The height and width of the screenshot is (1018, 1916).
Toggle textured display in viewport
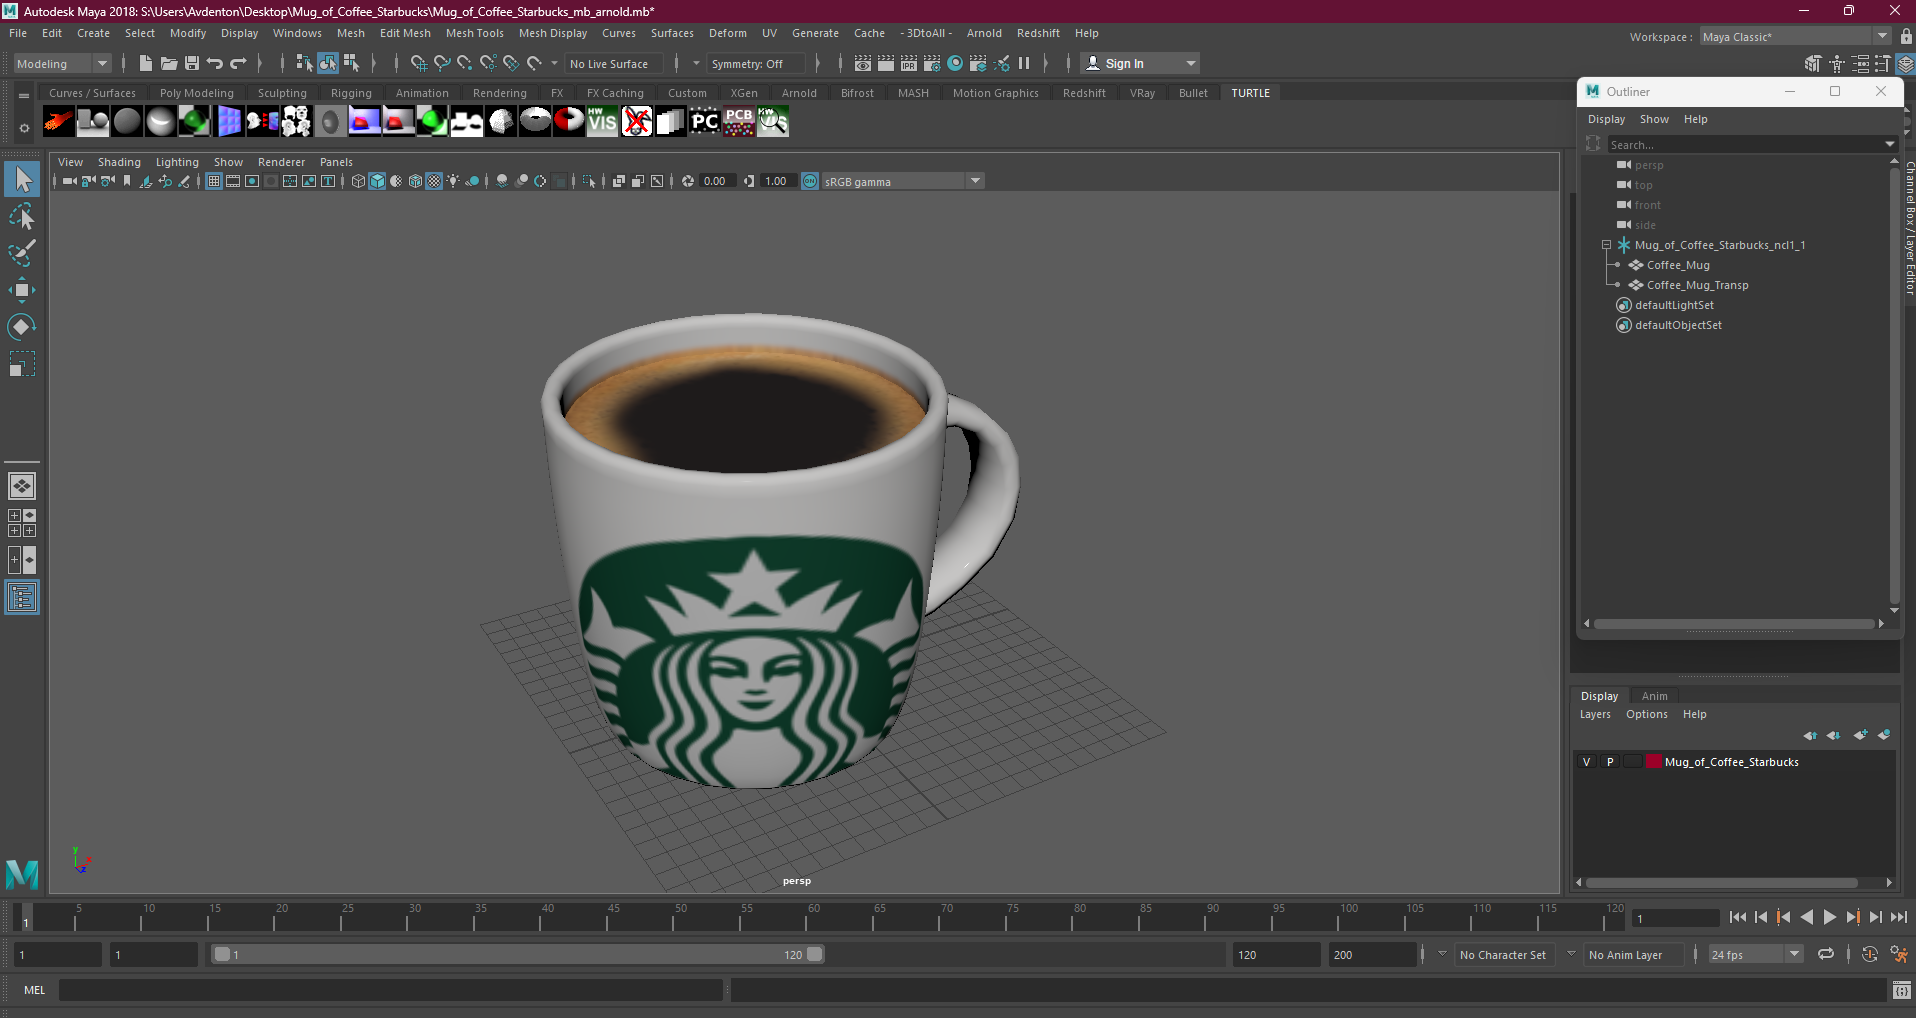pyautogui.click(x=434, y=181)
